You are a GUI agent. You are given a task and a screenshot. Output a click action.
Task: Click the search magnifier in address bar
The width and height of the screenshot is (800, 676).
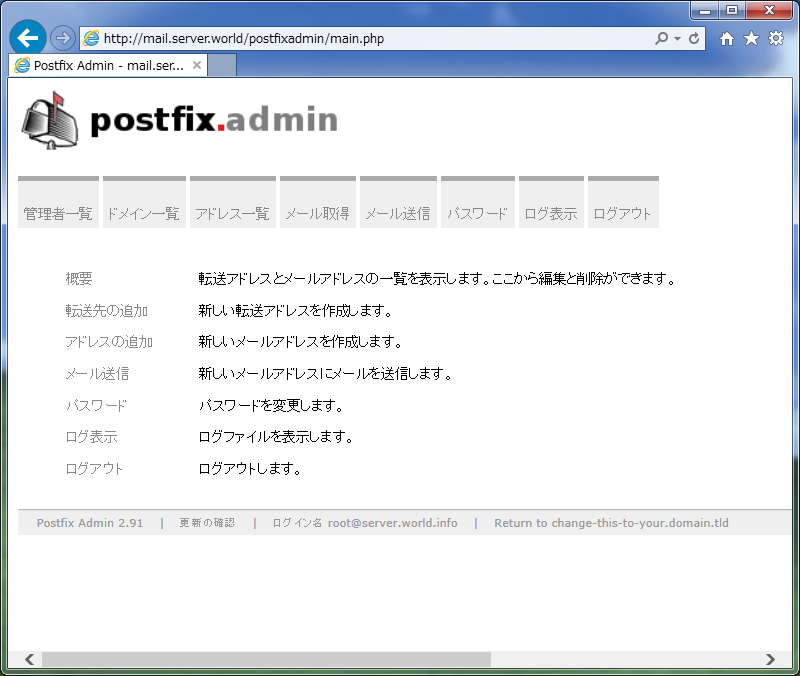click(661, 38)
